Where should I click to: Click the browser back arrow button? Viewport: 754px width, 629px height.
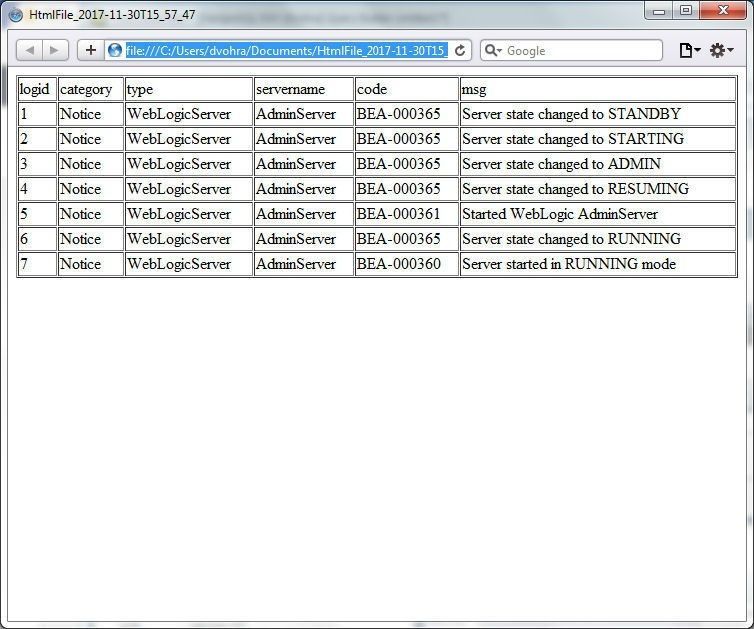[30, 50]
